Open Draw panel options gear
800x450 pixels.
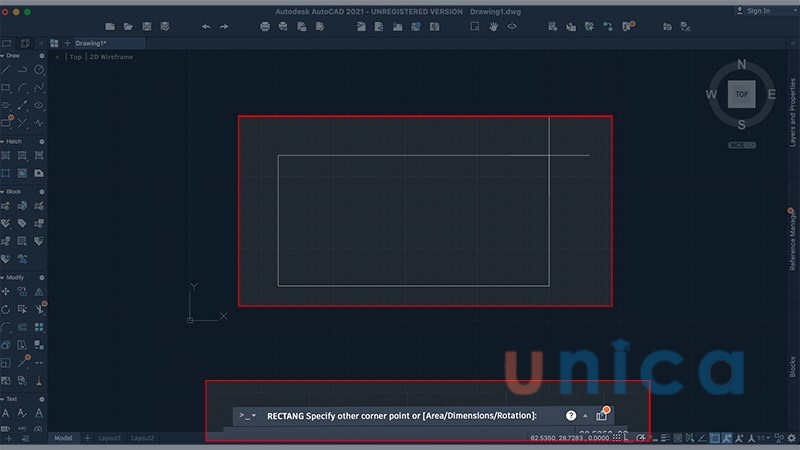click(42, 56)
